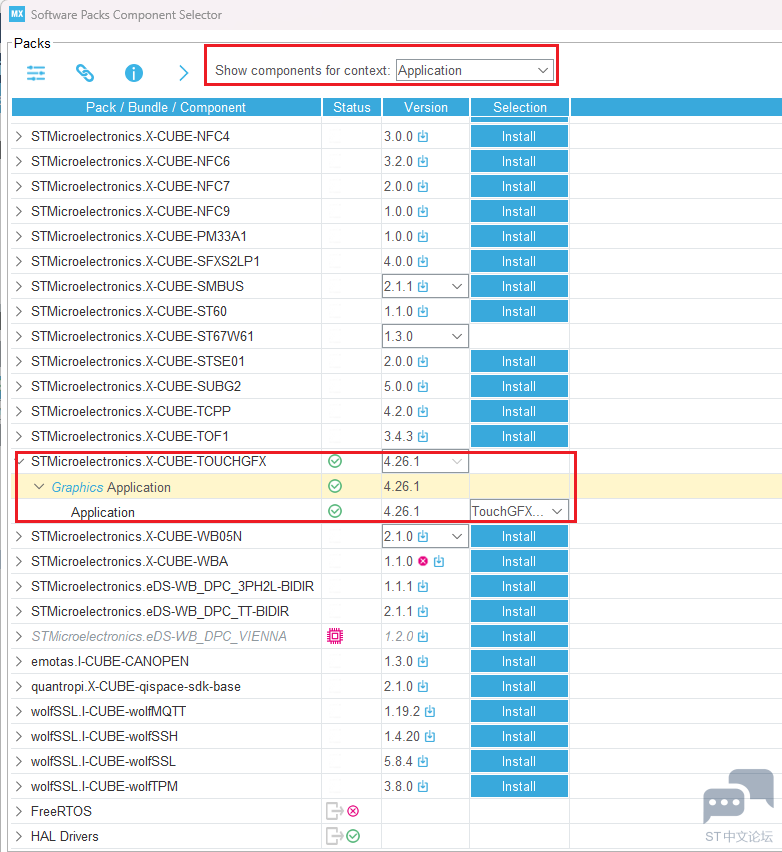Screen dimensions: 782x852
Task: Click the export arrow icon in FreeRTOS row
Action: click(x=334, y=811)
